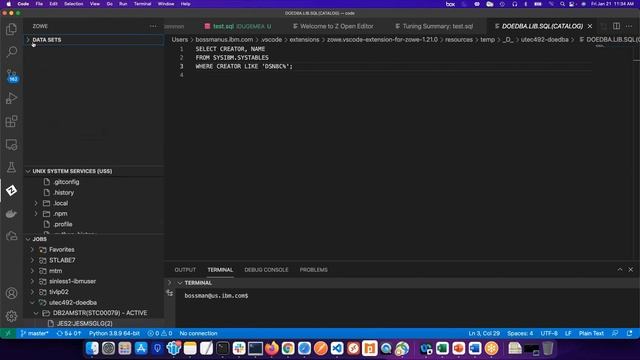Open Zowe panel Views and More Actions
The width and height of the screenshot is (640, 360).
coord(153,26)
